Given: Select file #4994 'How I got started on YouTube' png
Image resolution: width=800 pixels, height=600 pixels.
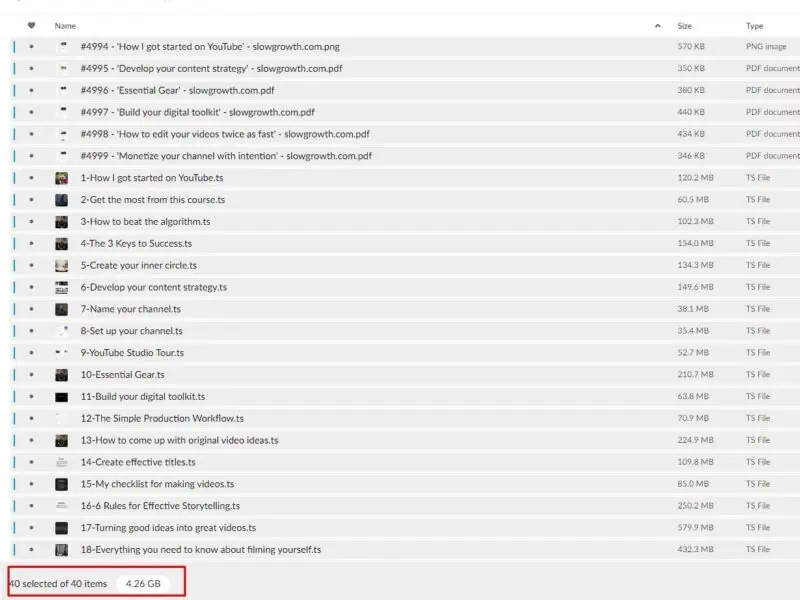Looking at the screenshot, I should pyautogui.click(x=210, y=46).
